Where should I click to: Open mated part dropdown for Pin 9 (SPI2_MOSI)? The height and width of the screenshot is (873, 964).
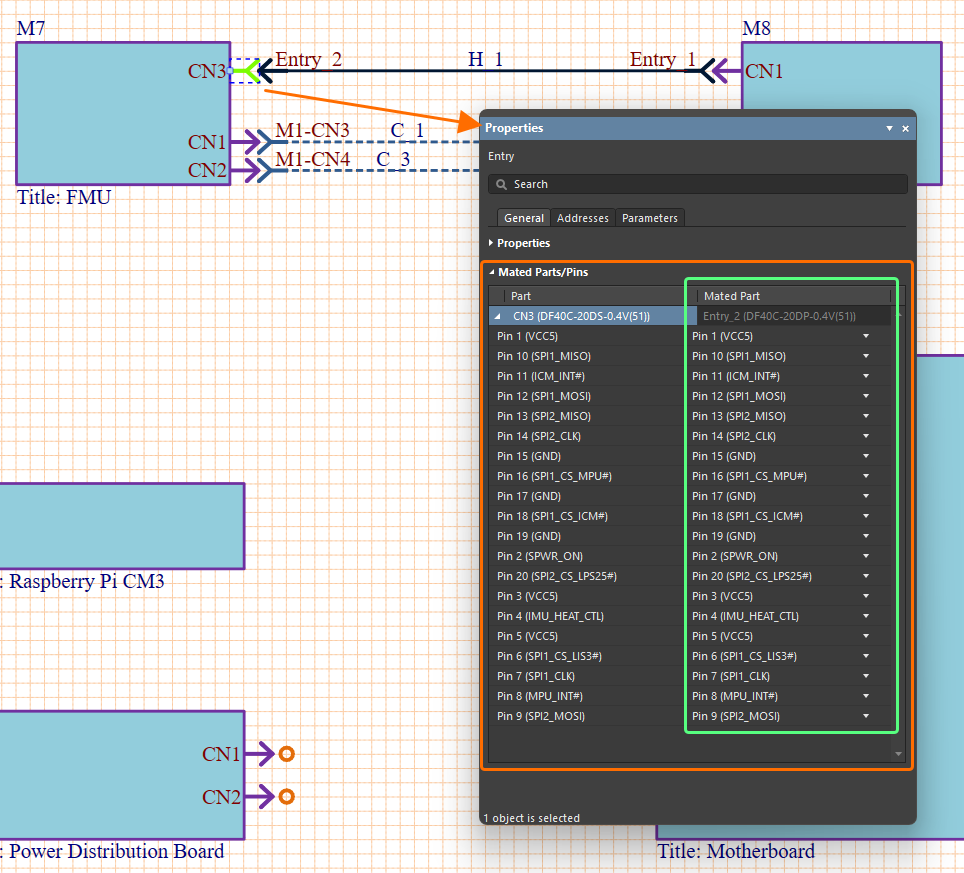click(866, 716)
